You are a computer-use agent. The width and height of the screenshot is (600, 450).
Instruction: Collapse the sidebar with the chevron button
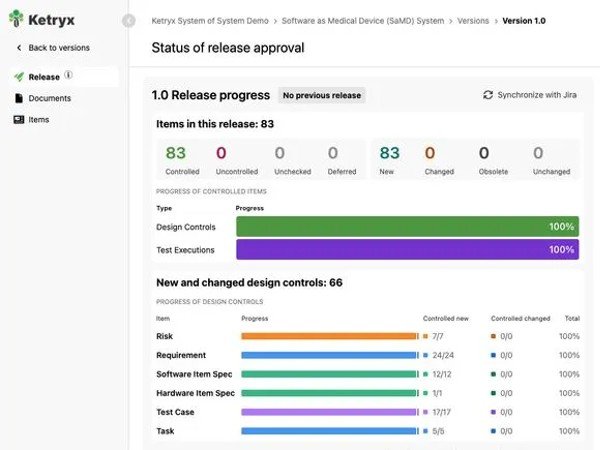128,21
